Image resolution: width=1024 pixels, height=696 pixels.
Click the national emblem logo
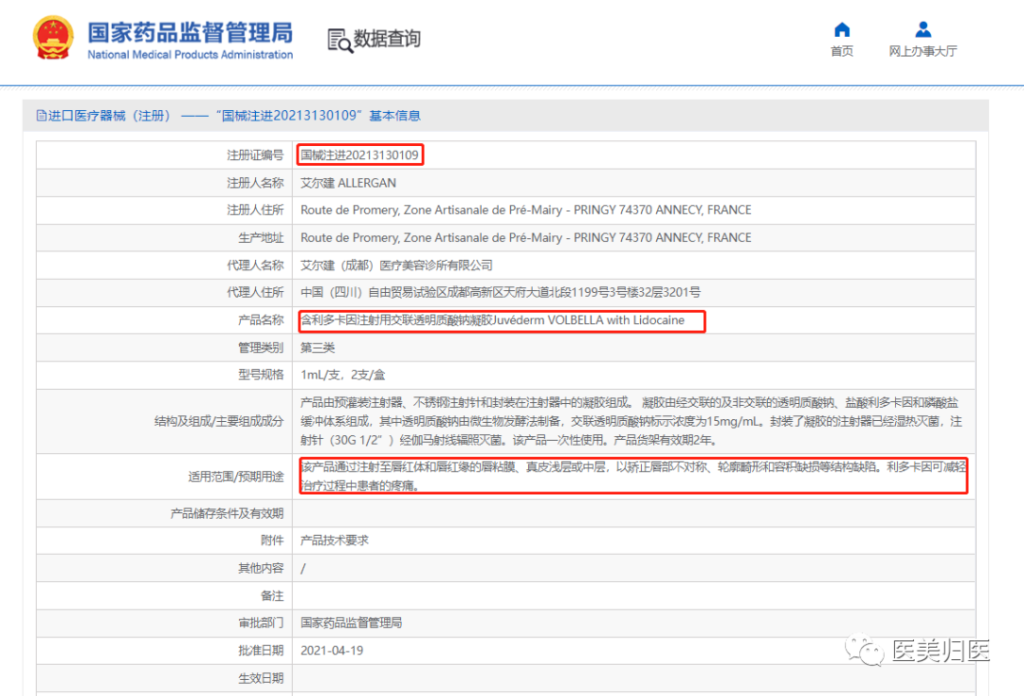pos(53,38)
